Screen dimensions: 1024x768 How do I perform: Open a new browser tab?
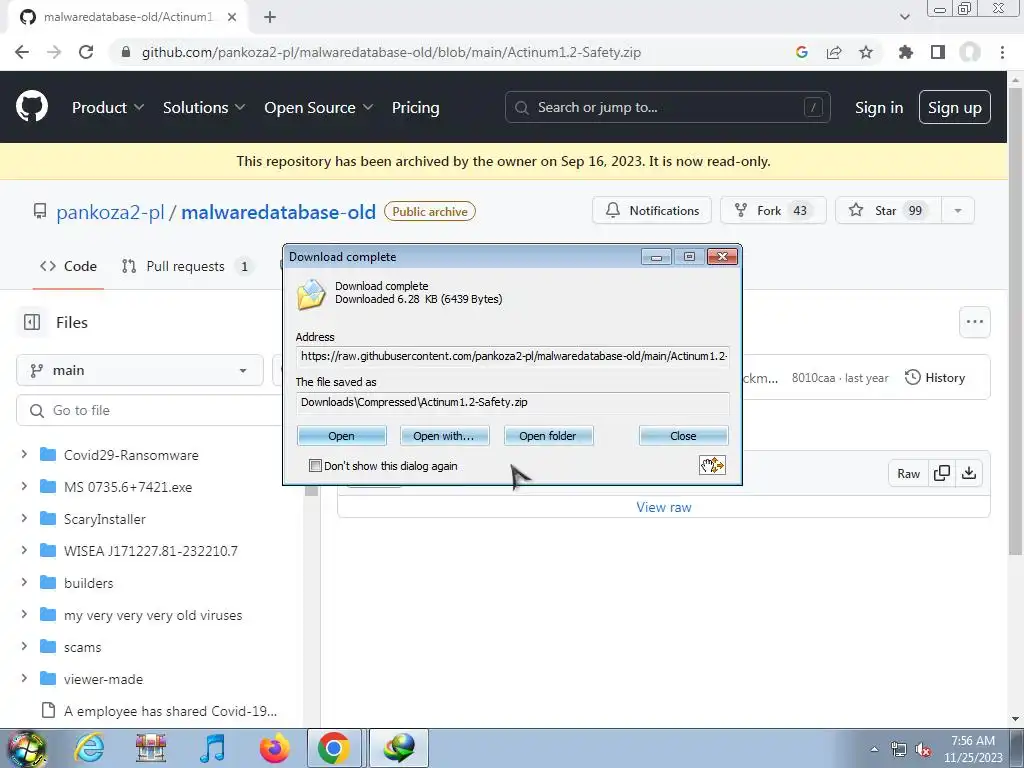click(x=270, y=17)
